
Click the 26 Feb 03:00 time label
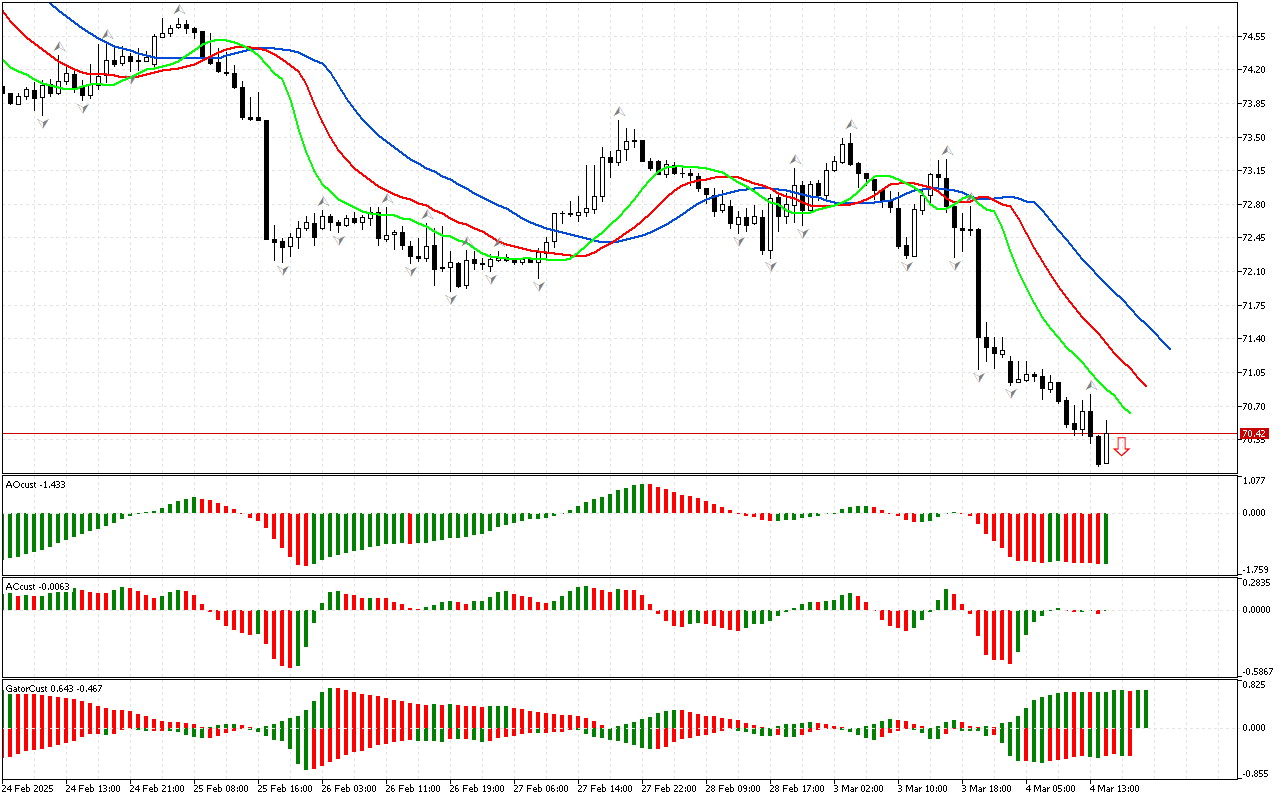349,788
